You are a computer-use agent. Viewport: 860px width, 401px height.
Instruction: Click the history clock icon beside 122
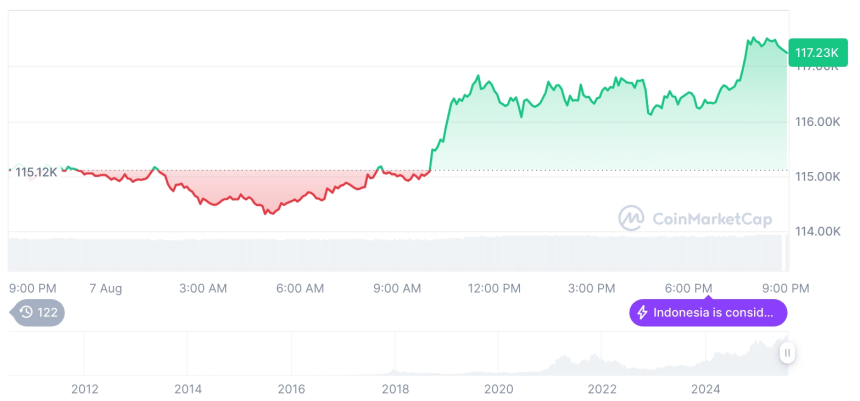click(26, 313)
